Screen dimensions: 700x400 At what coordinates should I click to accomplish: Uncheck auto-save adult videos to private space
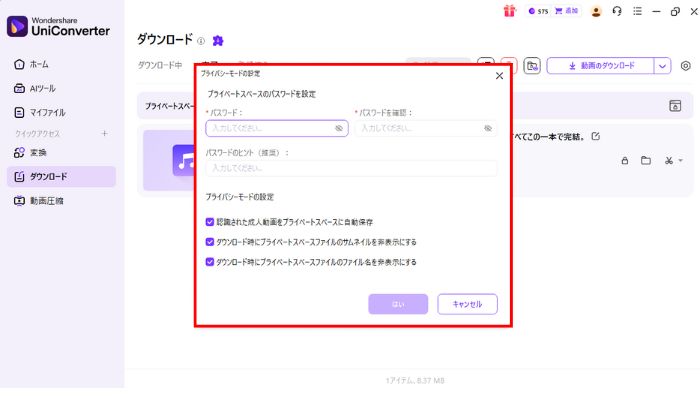click(209, 222)
